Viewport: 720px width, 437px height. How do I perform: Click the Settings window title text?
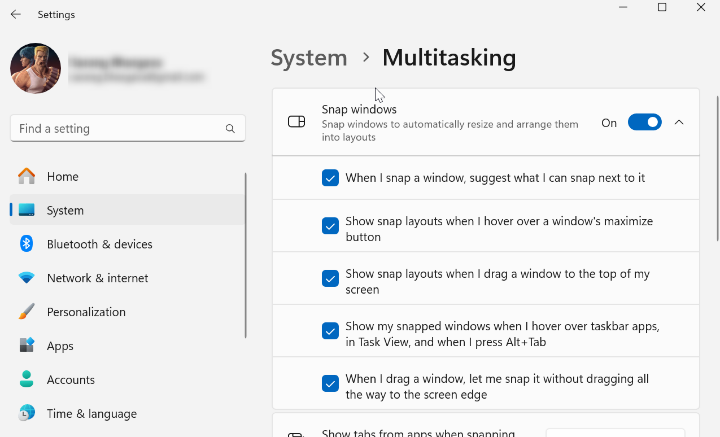56,15
